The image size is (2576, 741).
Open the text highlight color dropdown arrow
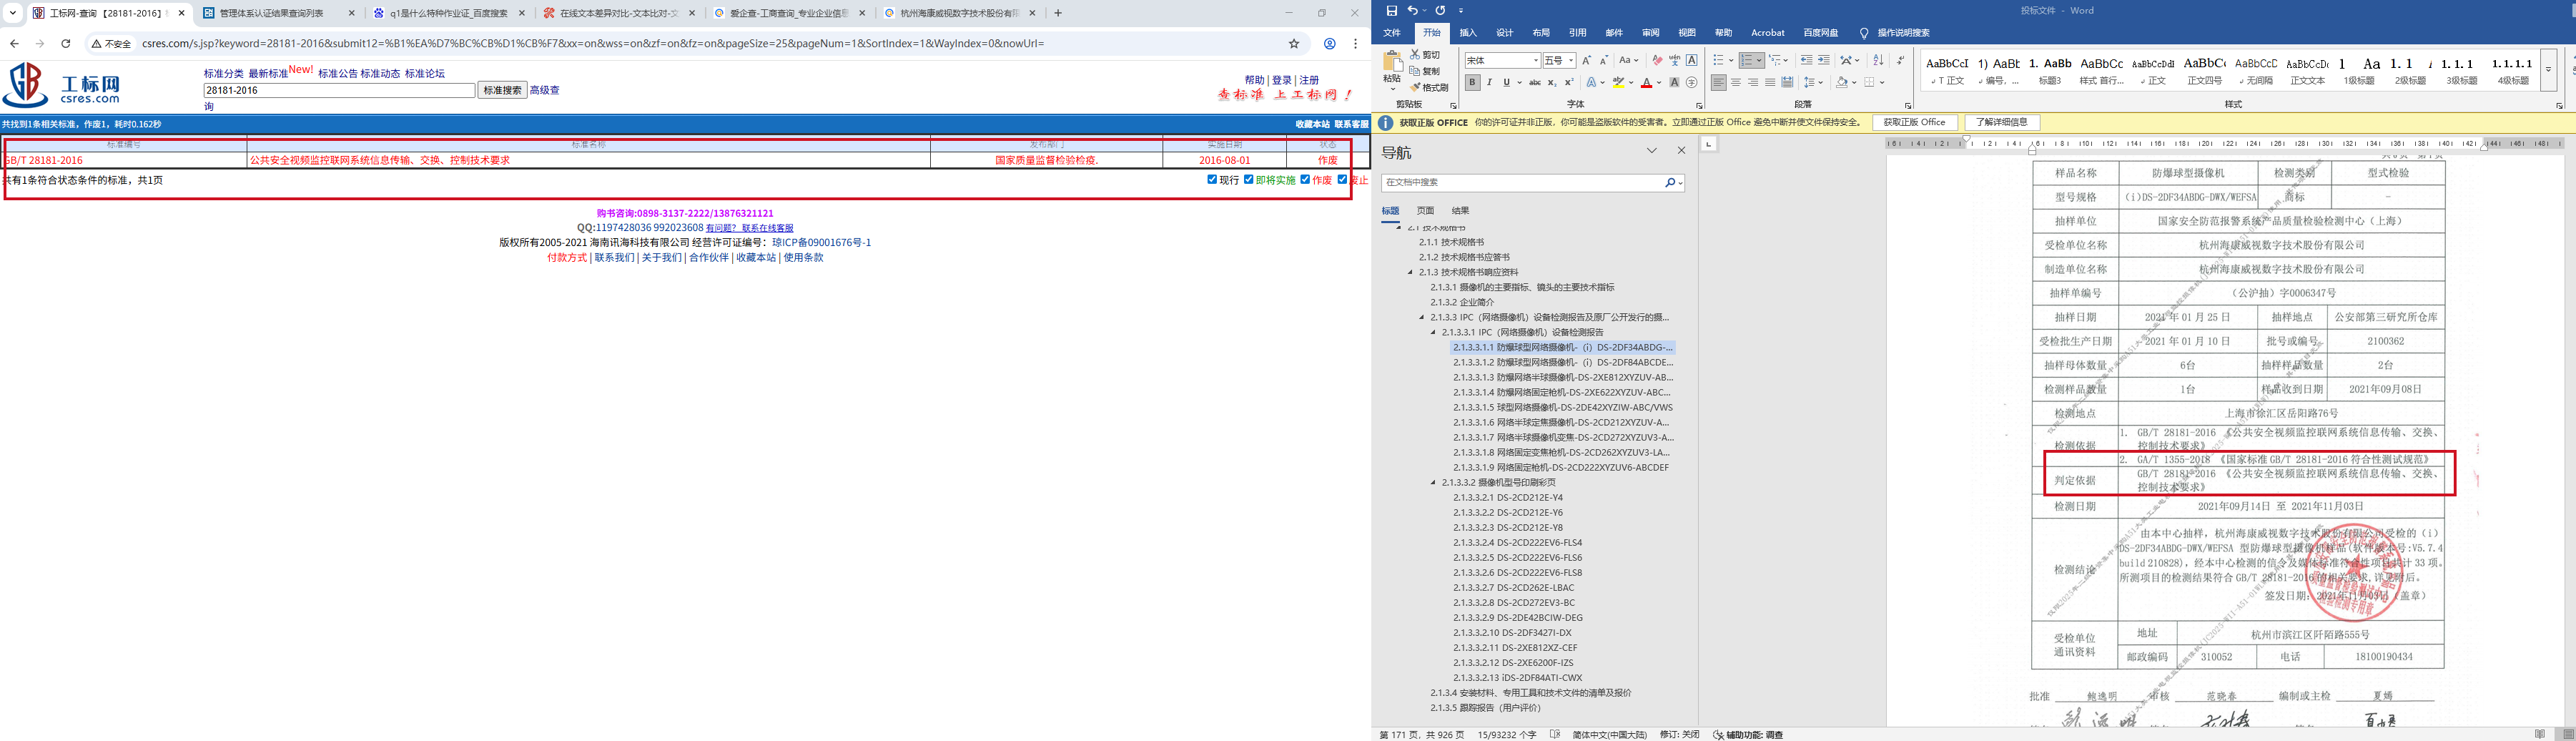coord(1632,83)
